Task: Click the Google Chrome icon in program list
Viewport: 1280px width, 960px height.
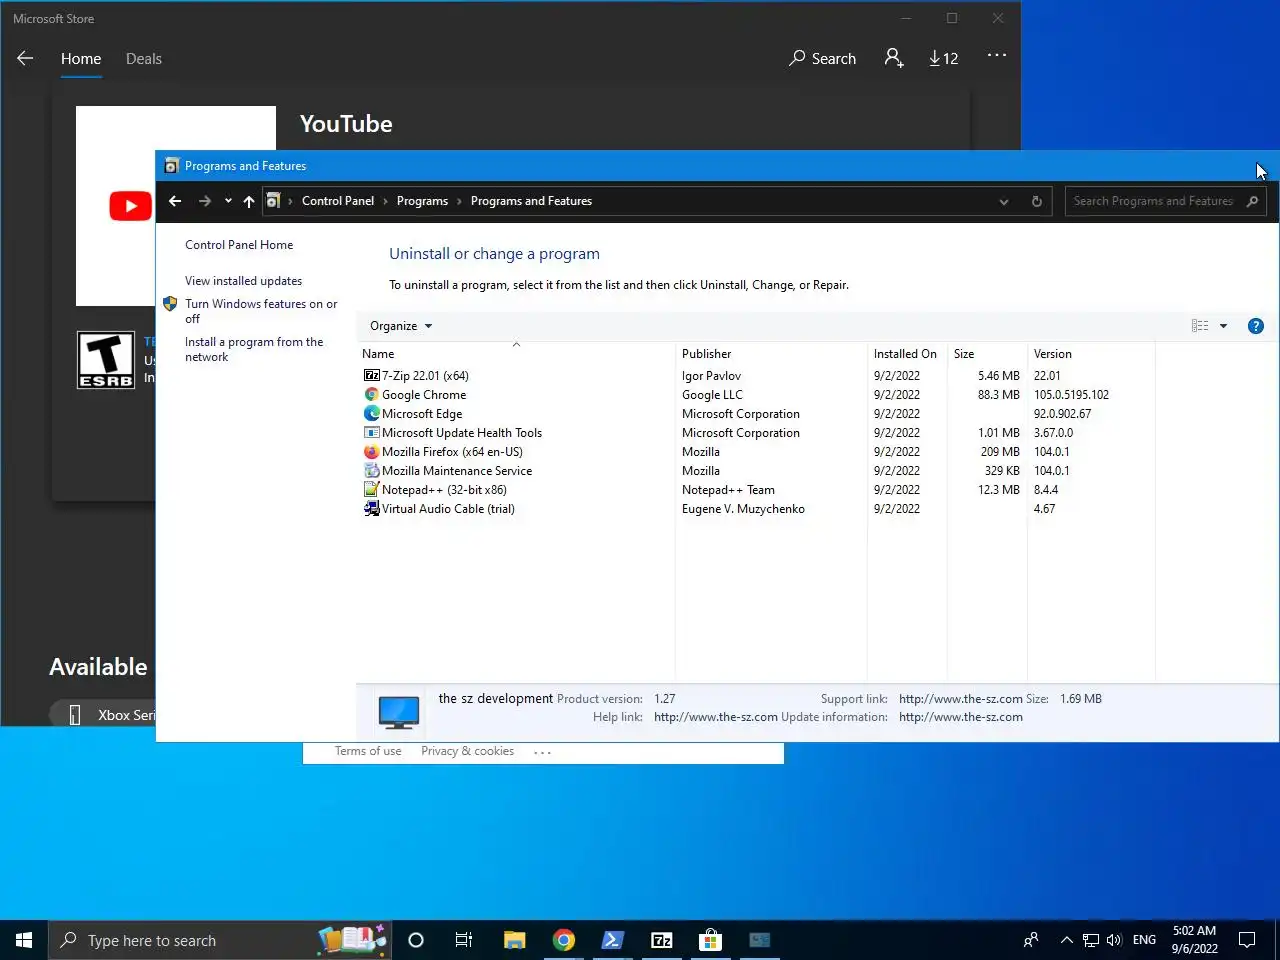Action: point(371,395)
